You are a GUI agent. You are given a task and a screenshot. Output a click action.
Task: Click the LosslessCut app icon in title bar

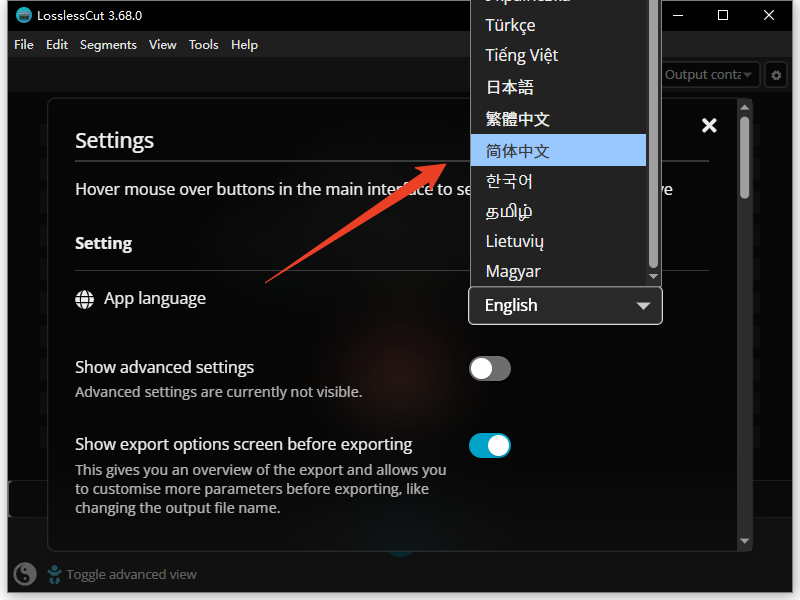click(24, 15)
